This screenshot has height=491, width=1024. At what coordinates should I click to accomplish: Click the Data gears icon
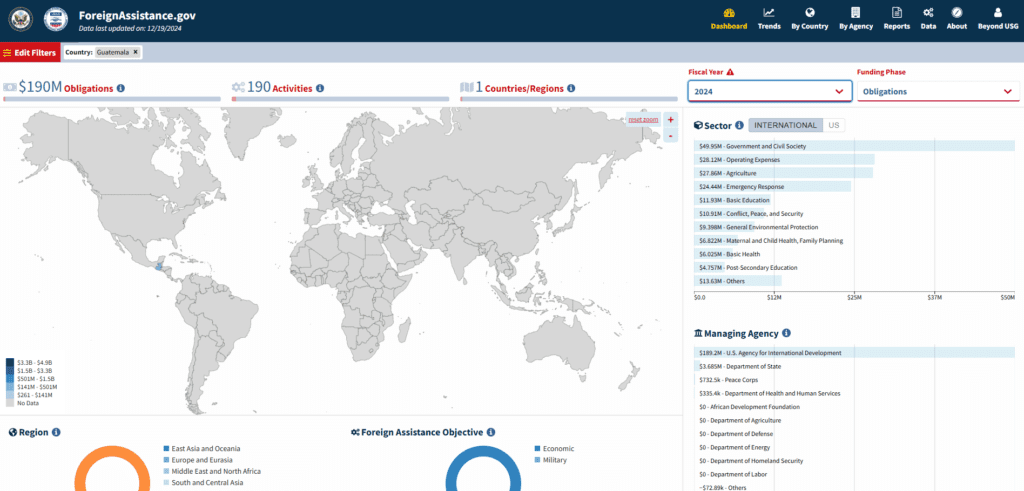pos(928,13)
